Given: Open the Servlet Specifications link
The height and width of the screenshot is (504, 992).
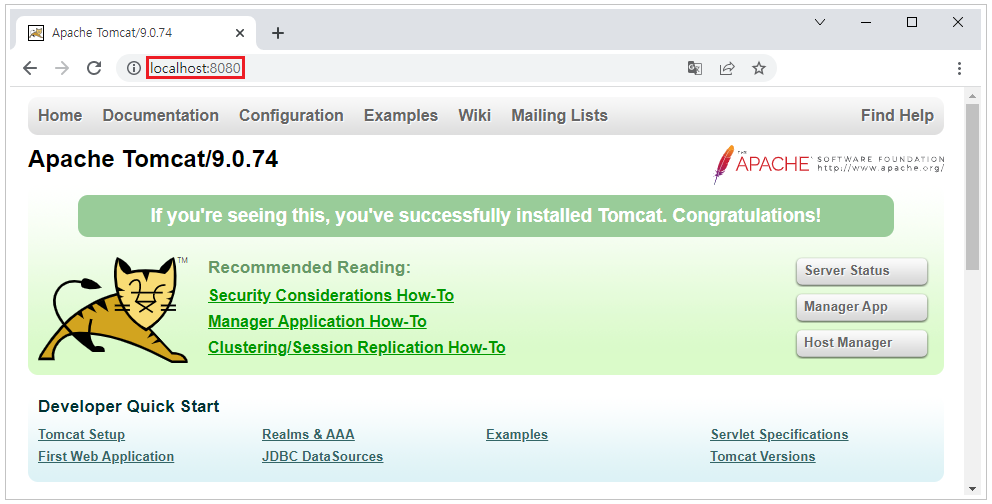Looking at the screenshot, I should tap(779, 434).
